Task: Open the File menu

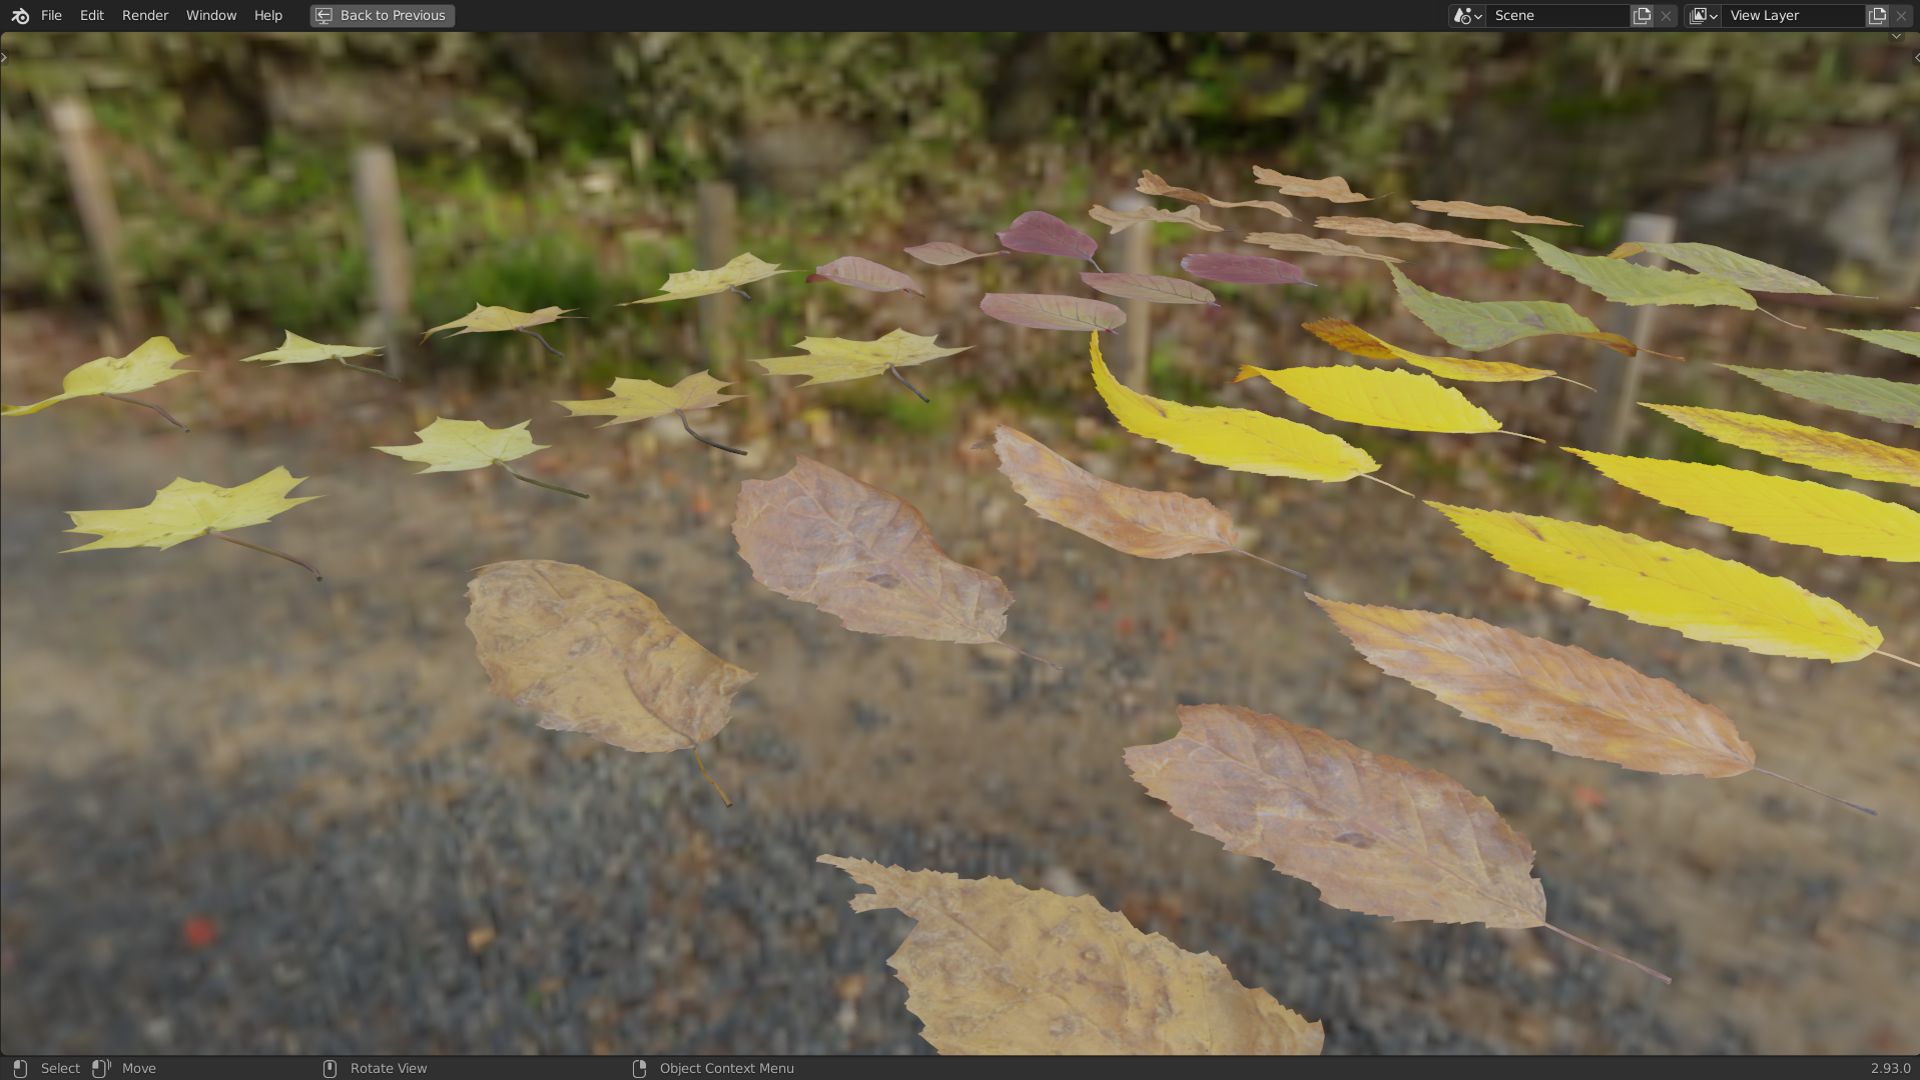Action: point(51,15)
